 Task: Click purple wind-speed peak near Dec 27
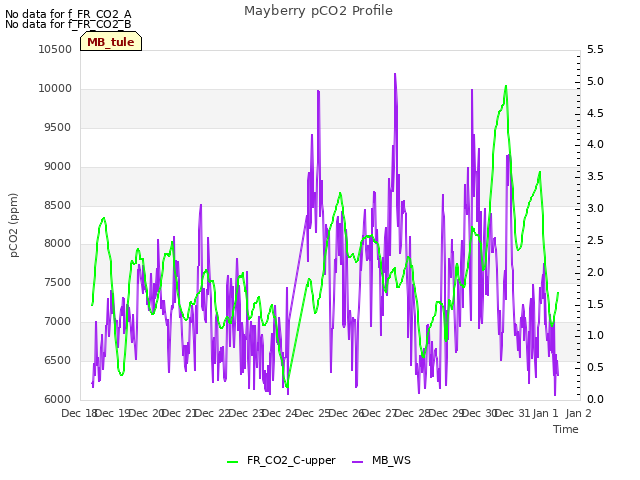395,74
